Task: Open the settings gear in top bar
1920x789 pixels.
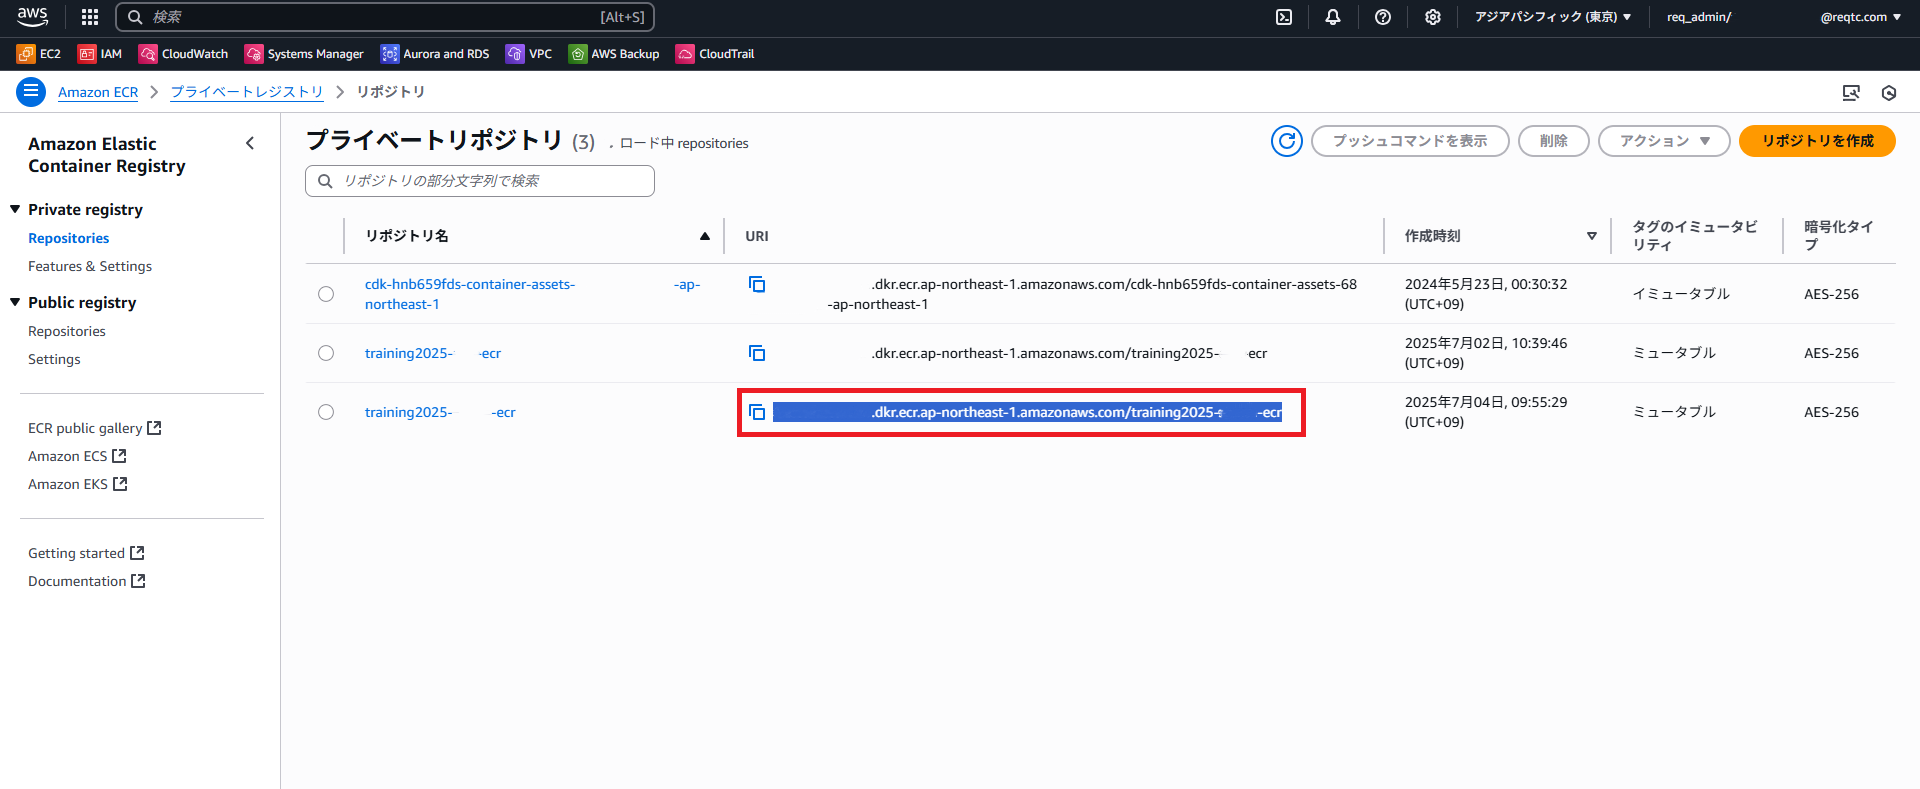Action: pos(1433,17)
